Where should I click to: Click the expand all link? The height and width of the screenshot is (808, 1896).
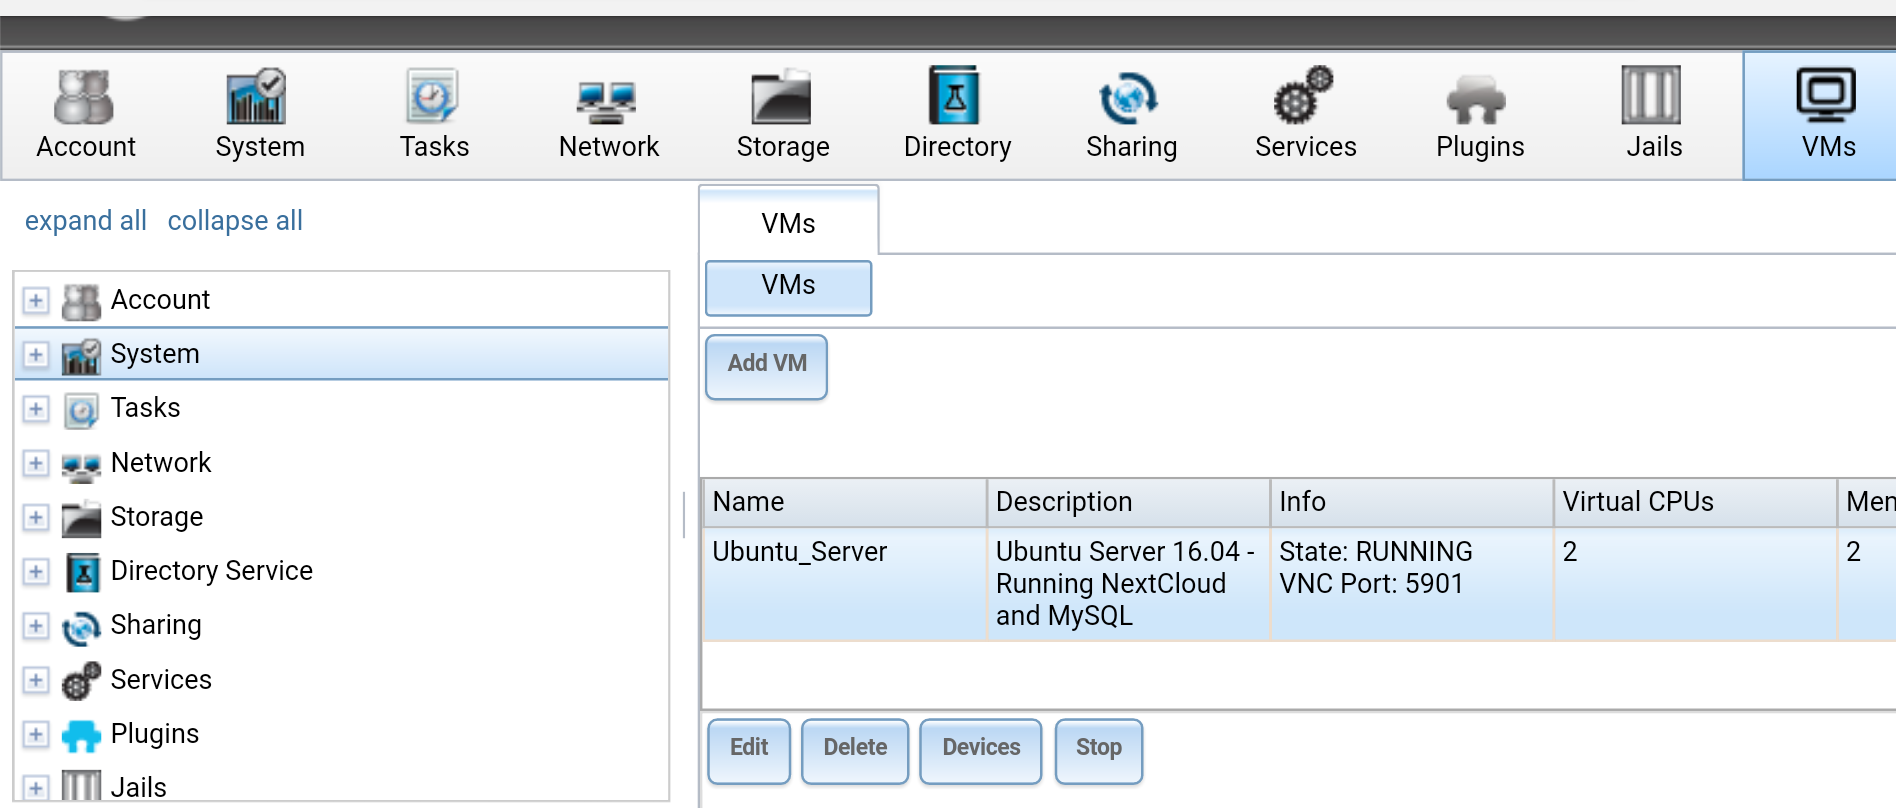86,221
